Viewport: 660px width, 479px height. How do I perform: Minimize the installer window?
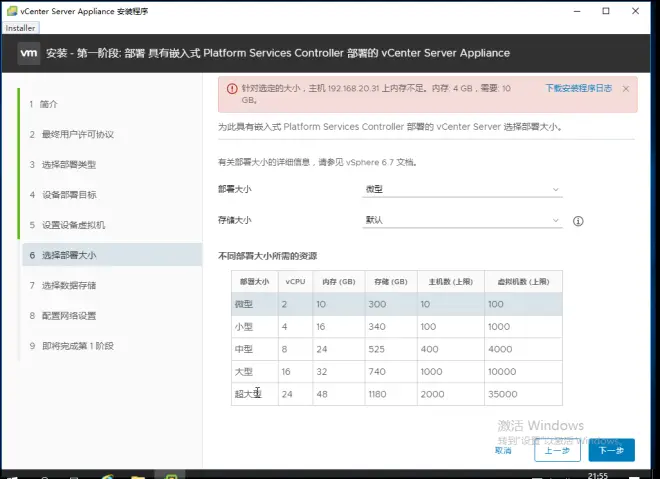click(577, 11)
